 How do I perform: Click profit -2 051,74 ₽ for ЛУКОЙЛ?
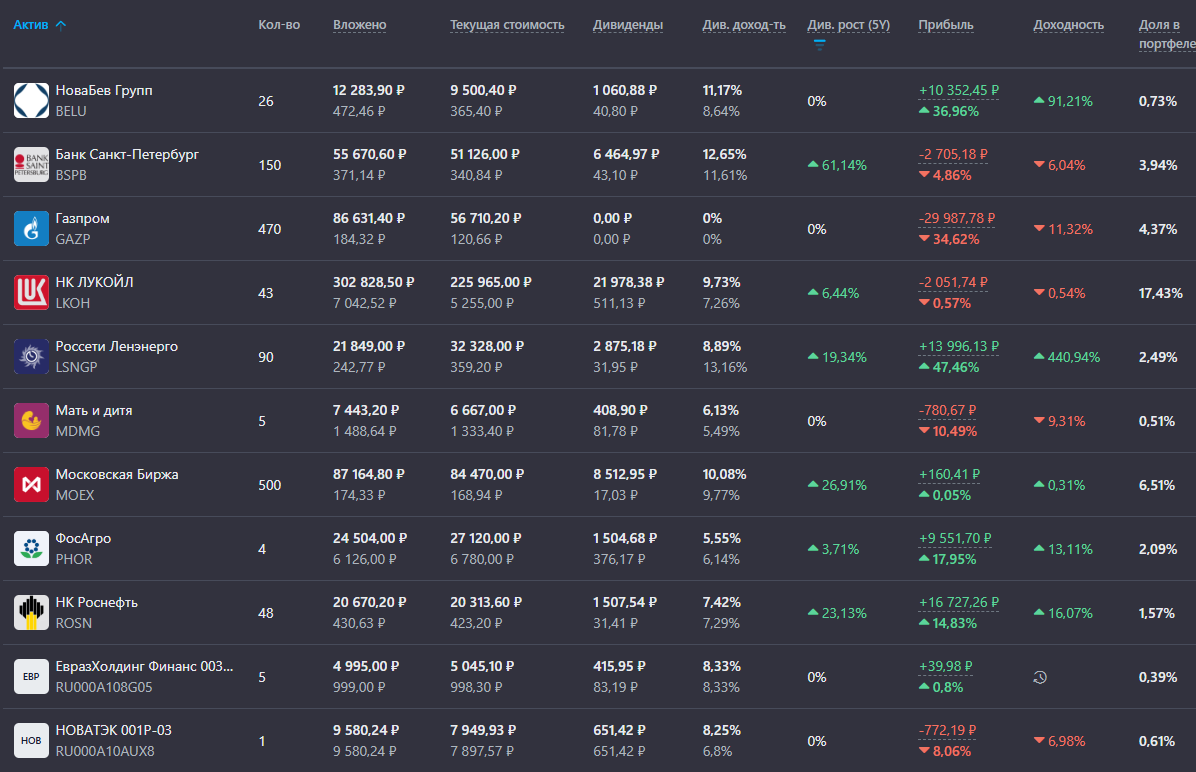coord(953,283)
